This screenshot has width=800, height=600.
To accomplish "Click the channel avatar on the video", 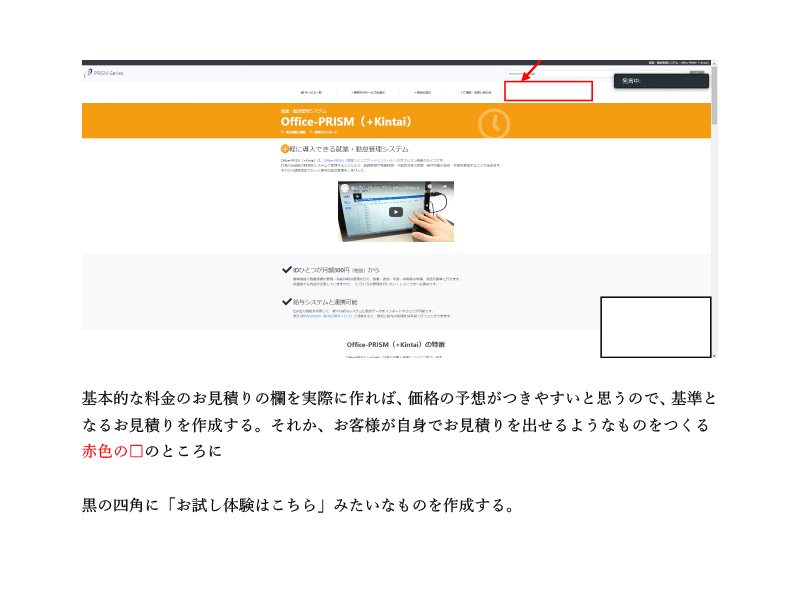I will pos(345,188).
